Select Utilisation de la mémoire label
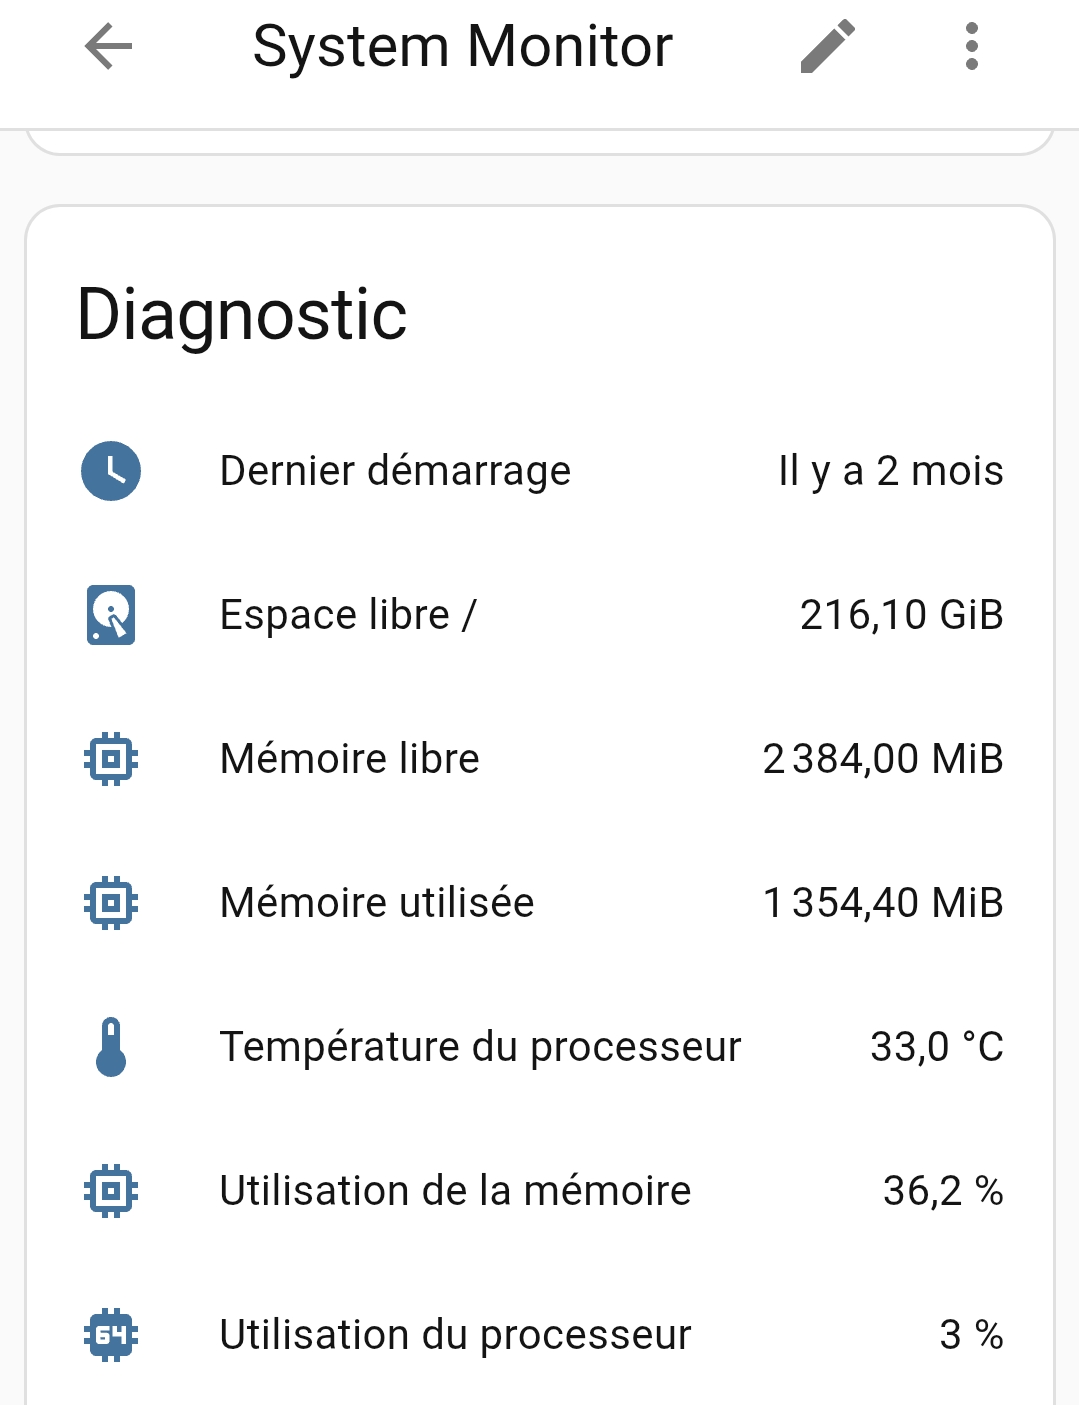Viewport: 1079px width, 1405px height. (455, 1191)
